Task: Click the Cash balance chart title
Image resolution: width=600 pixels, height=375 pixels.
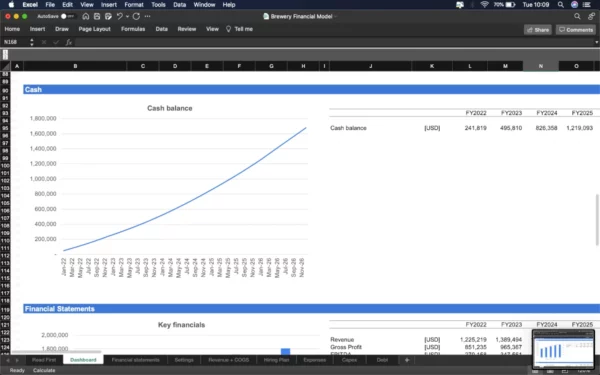Action: (170, 108)
